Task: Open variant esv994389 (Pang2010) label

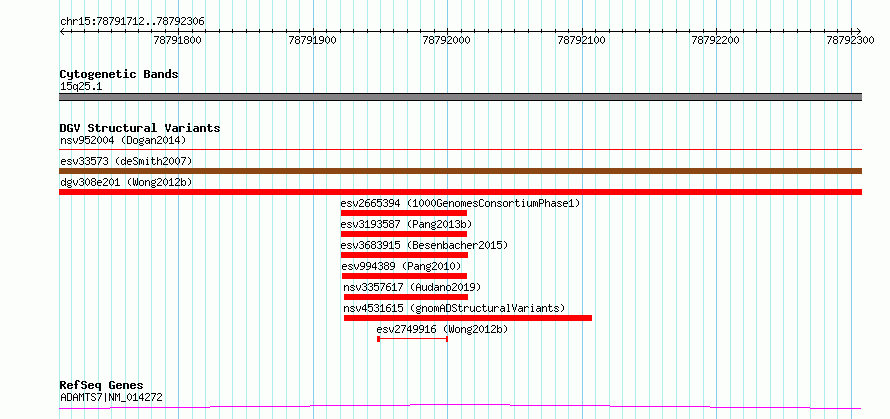Action: pyautogui.click(x=401, y=266)
